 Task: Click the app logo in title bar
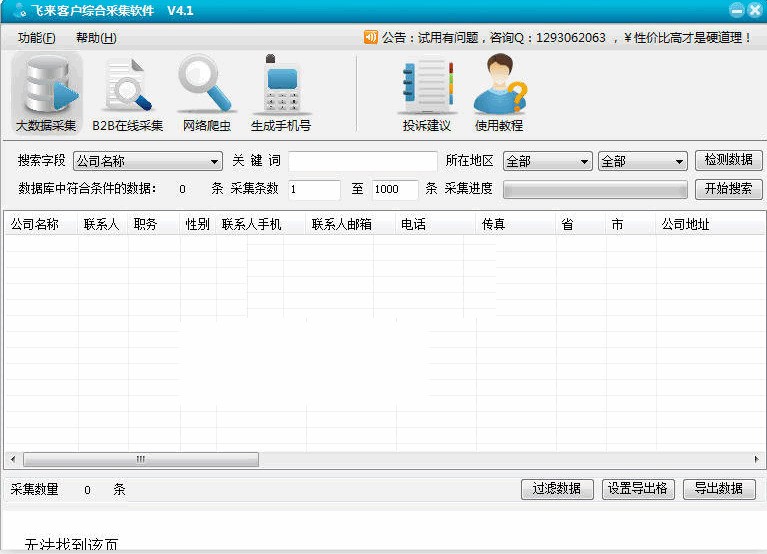pos(20,10)
